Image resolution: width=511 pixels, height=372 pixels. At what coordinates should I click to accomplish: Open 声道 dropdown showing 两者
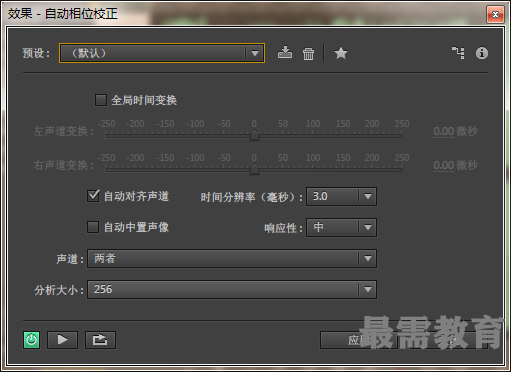[x=232, y=258]
